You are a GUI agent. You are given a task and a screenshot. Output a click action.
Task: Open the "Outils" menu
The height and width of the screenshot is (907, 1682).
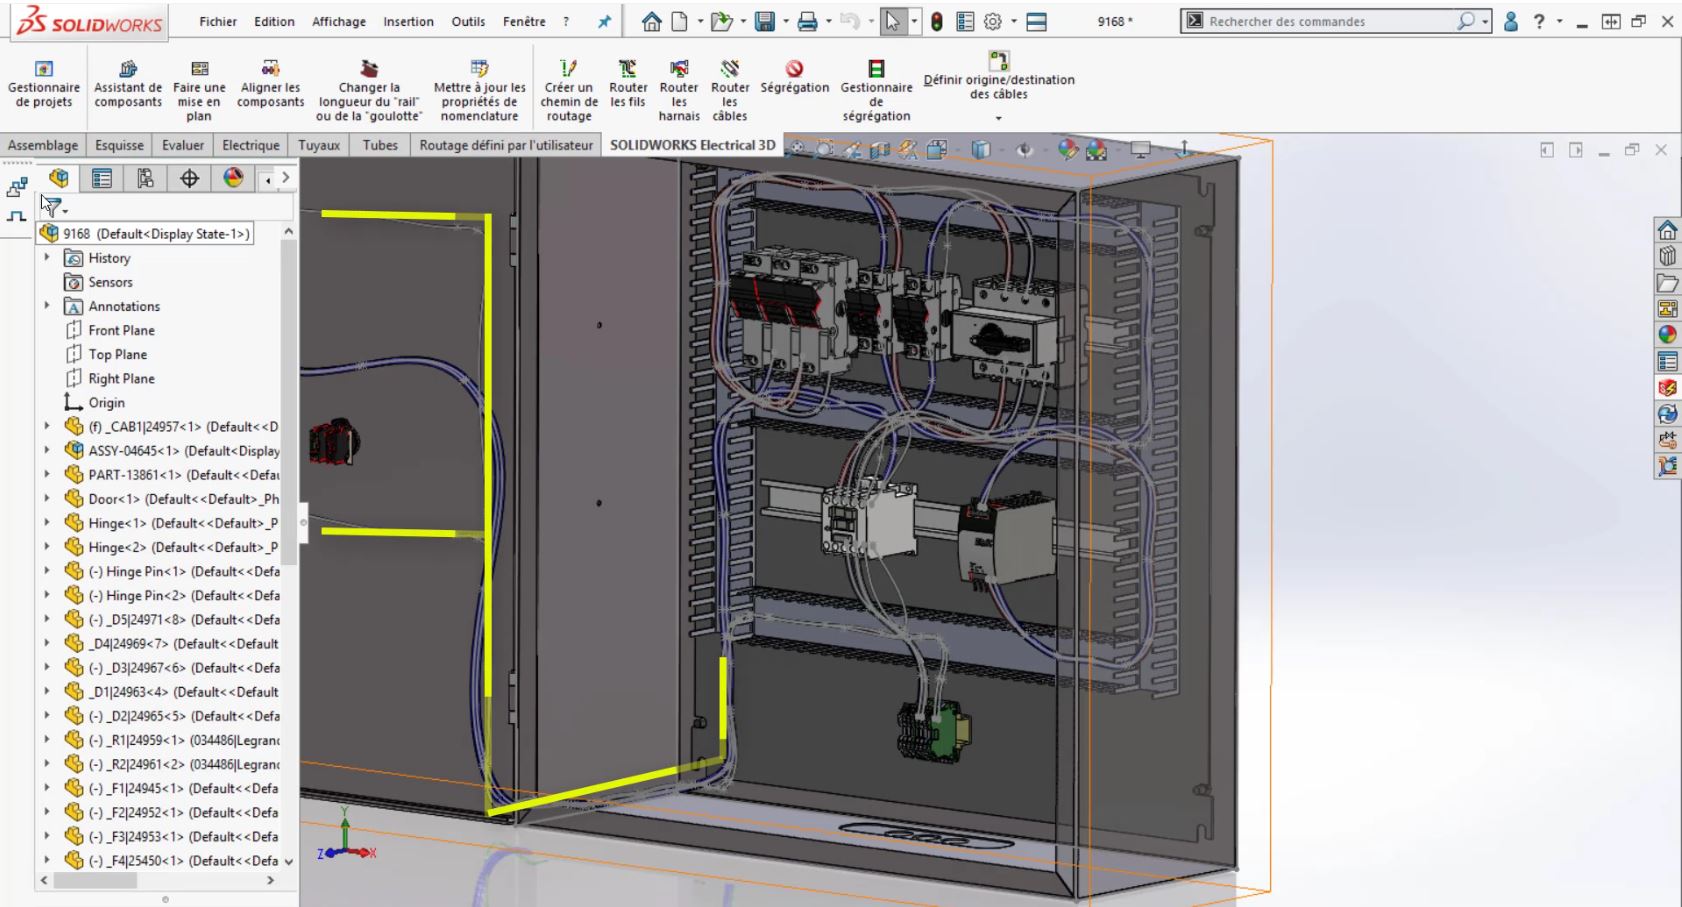[466, 21]
